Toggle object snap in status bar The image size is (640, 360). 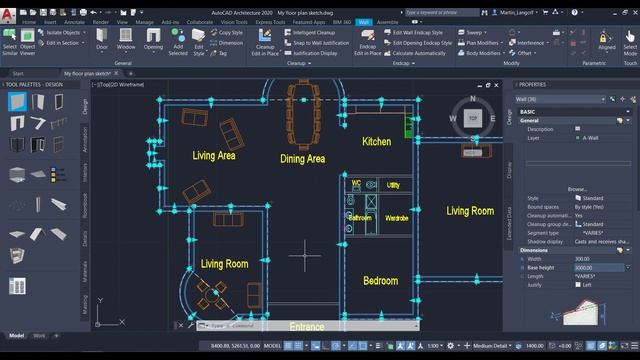pos(362,346)
